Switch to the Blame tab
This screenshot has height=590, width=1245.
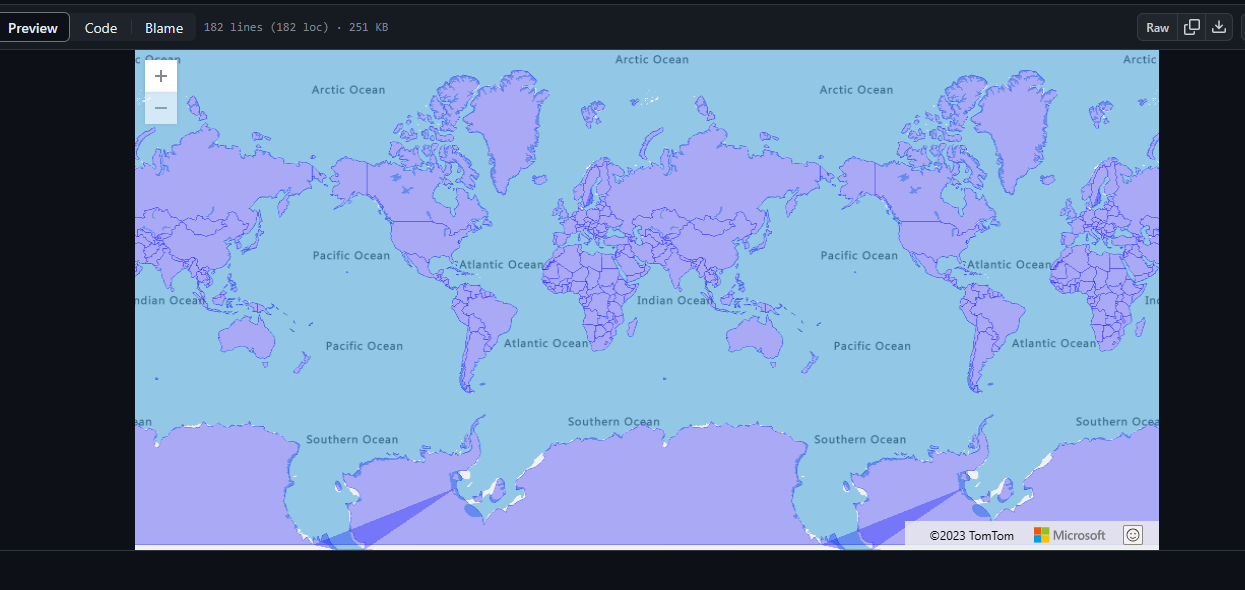pyautogui.click(x=164, y=27)
